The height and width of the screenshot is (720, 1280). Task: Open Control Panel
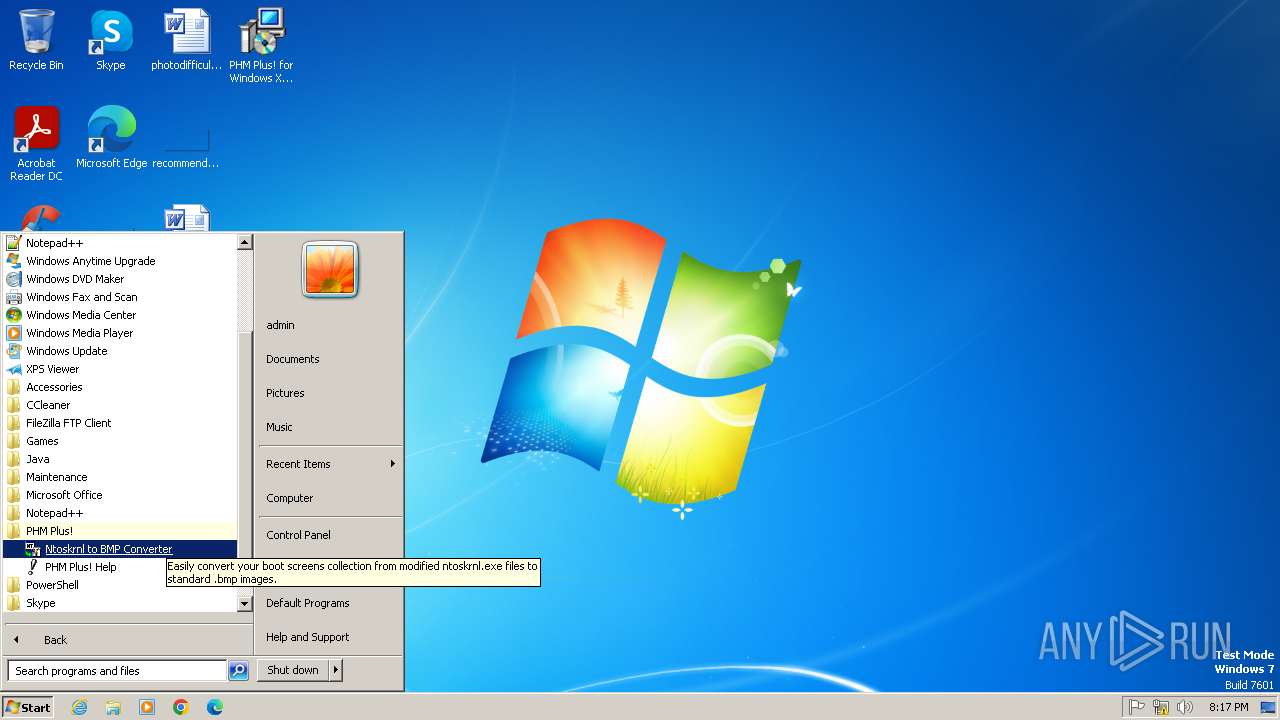[x=330, y=535]
